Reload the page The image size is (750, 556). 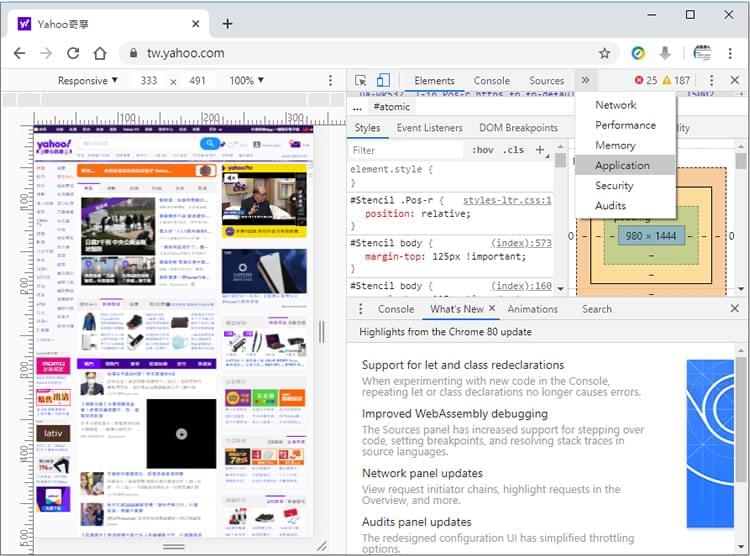pos(73,53)
